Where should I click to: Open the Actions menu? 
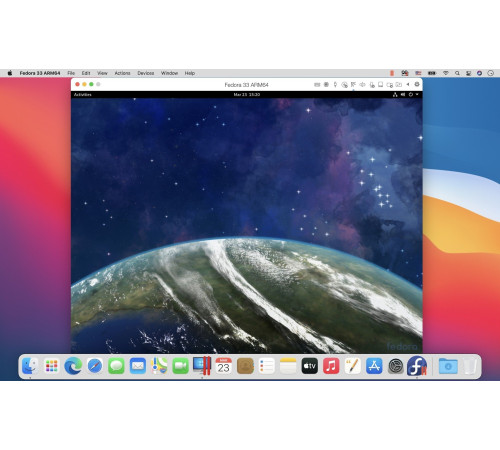(x=122, y=73)
